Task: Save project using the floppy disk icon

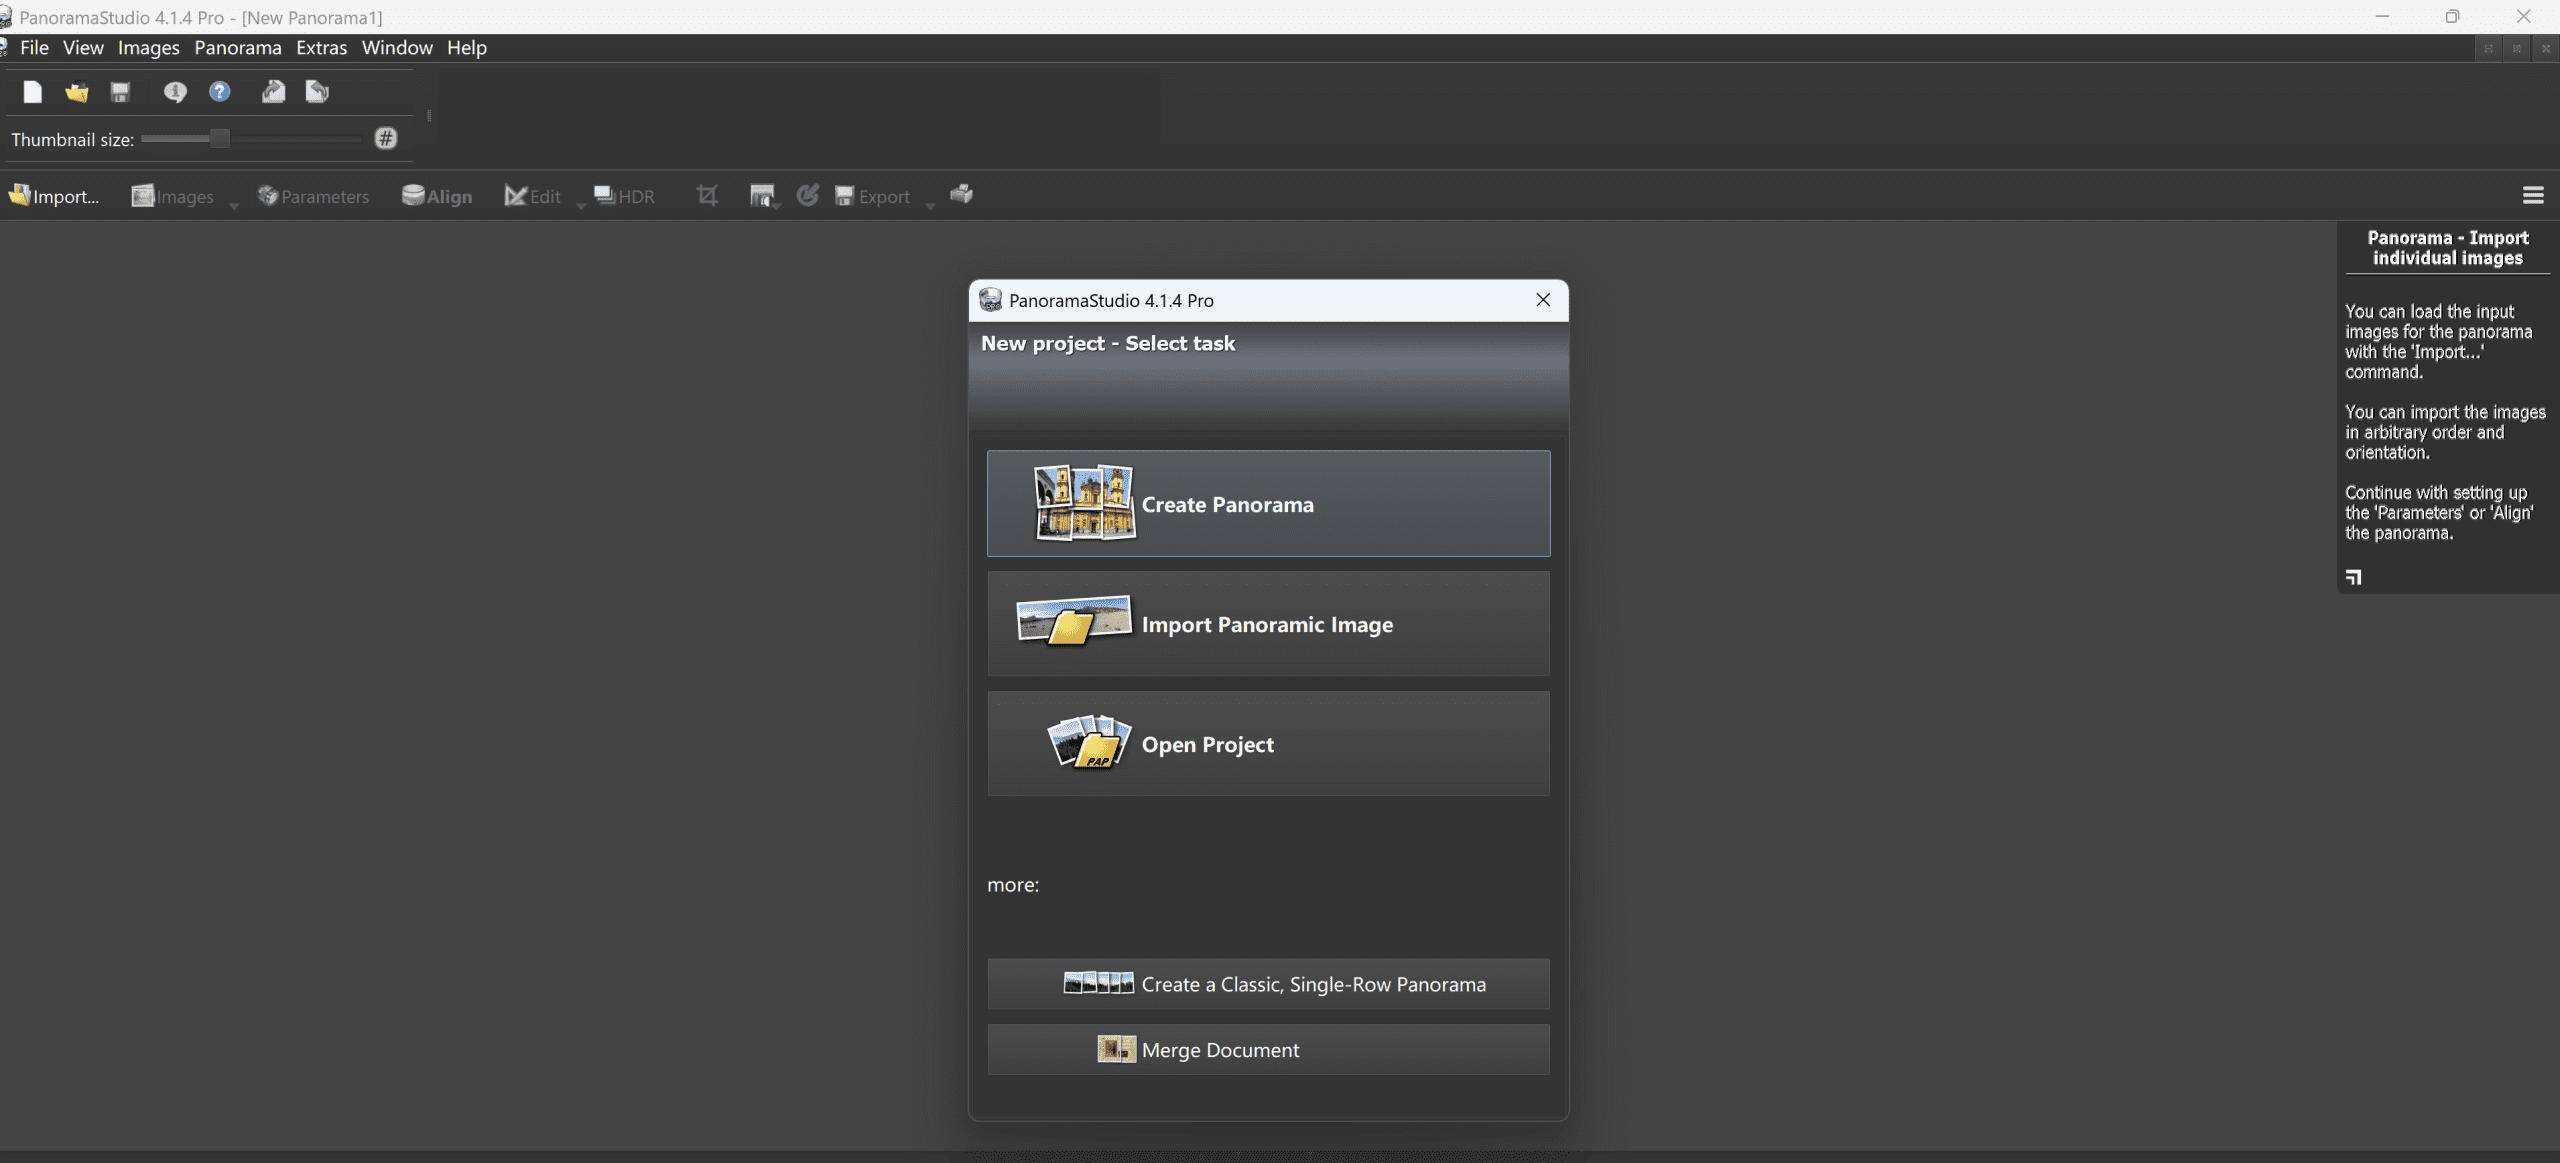Action: tap(121, 93)
